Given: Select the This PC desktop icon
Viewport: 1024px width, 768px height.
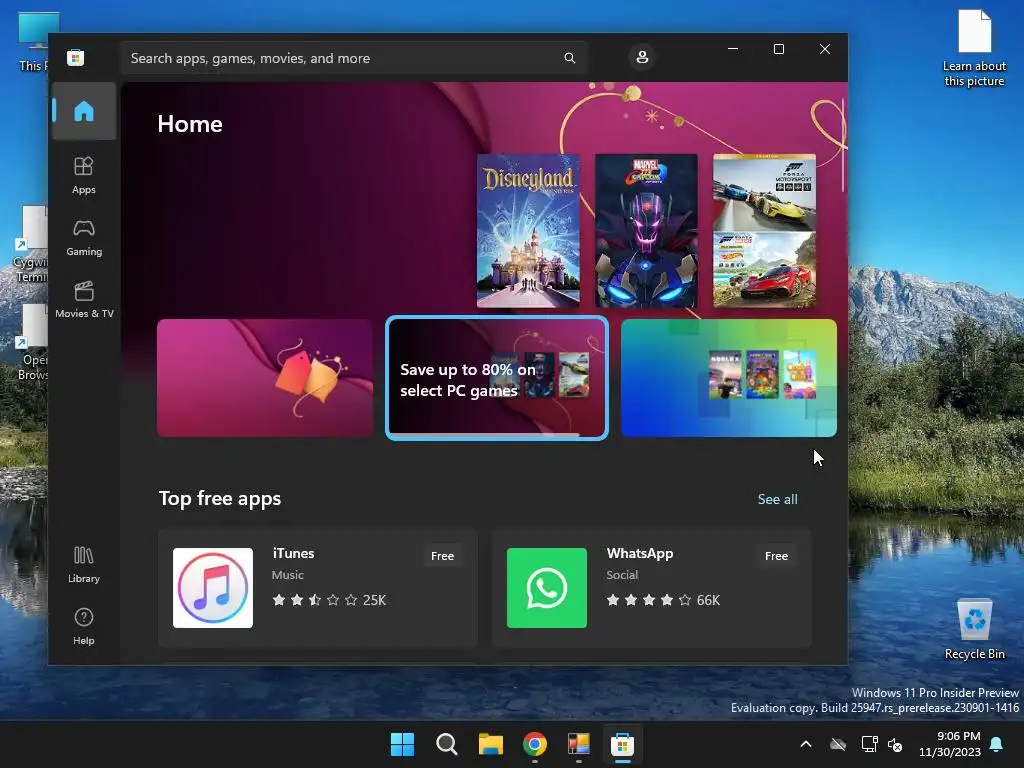Looking at the screenshot, I should click(x=33, y=42).
